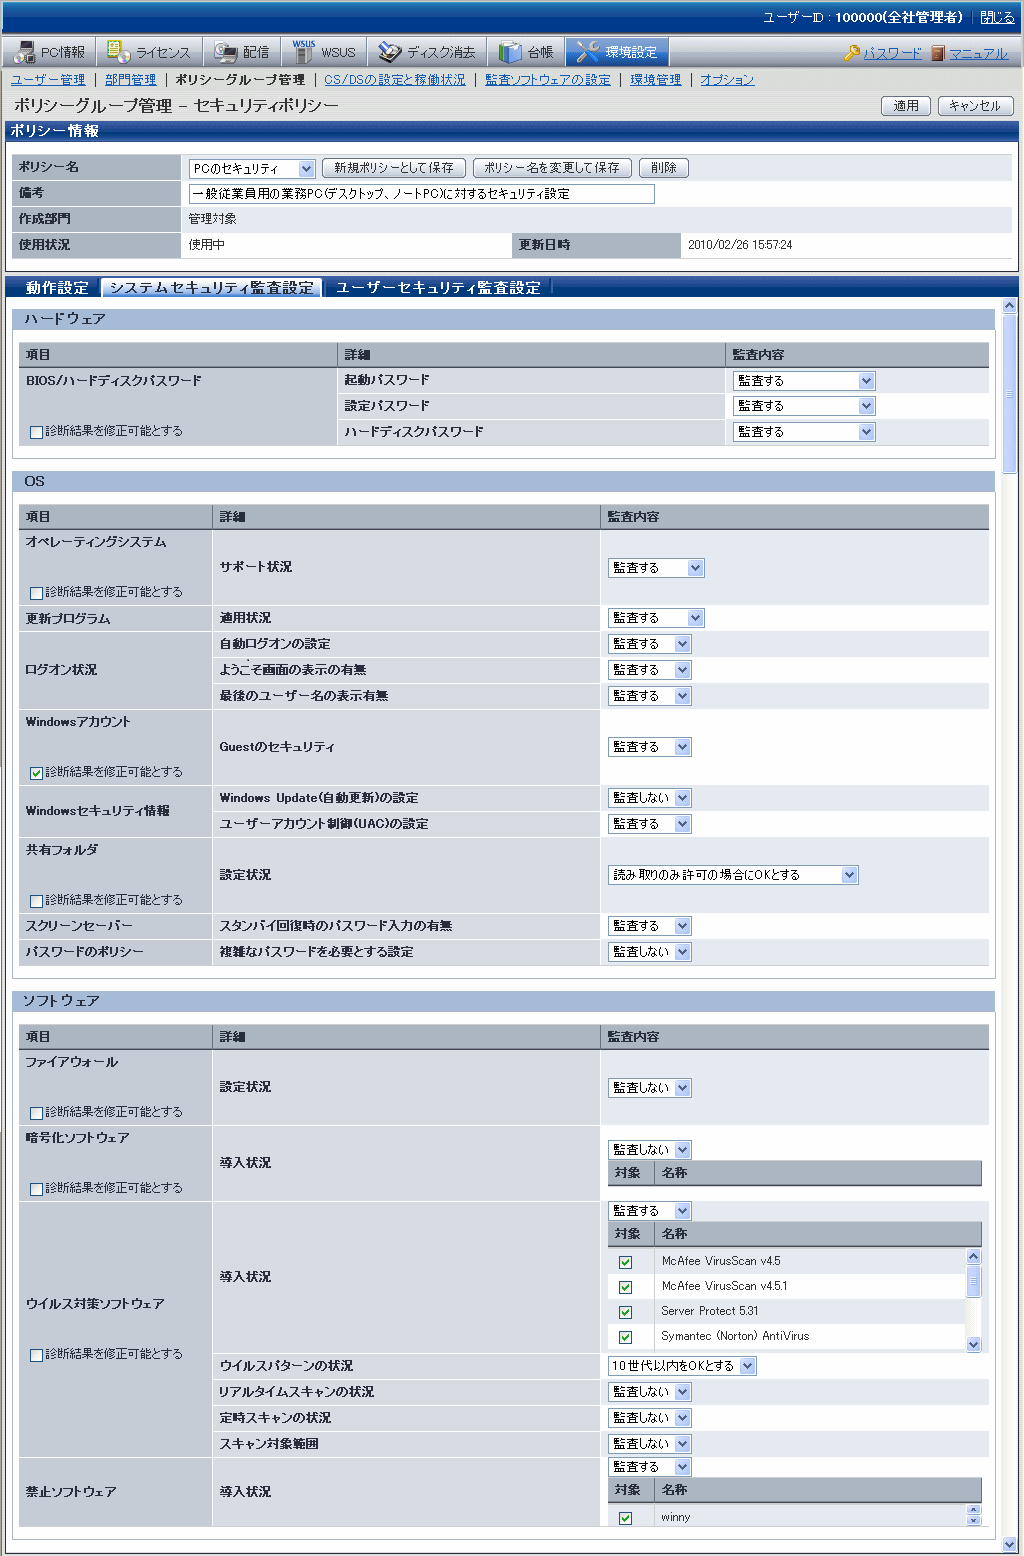Toggle 暗号化ソフトウェア 診断結果を修正可能とする checkbox
Screen dimensions: 1024x1556
click(37, 1189)
